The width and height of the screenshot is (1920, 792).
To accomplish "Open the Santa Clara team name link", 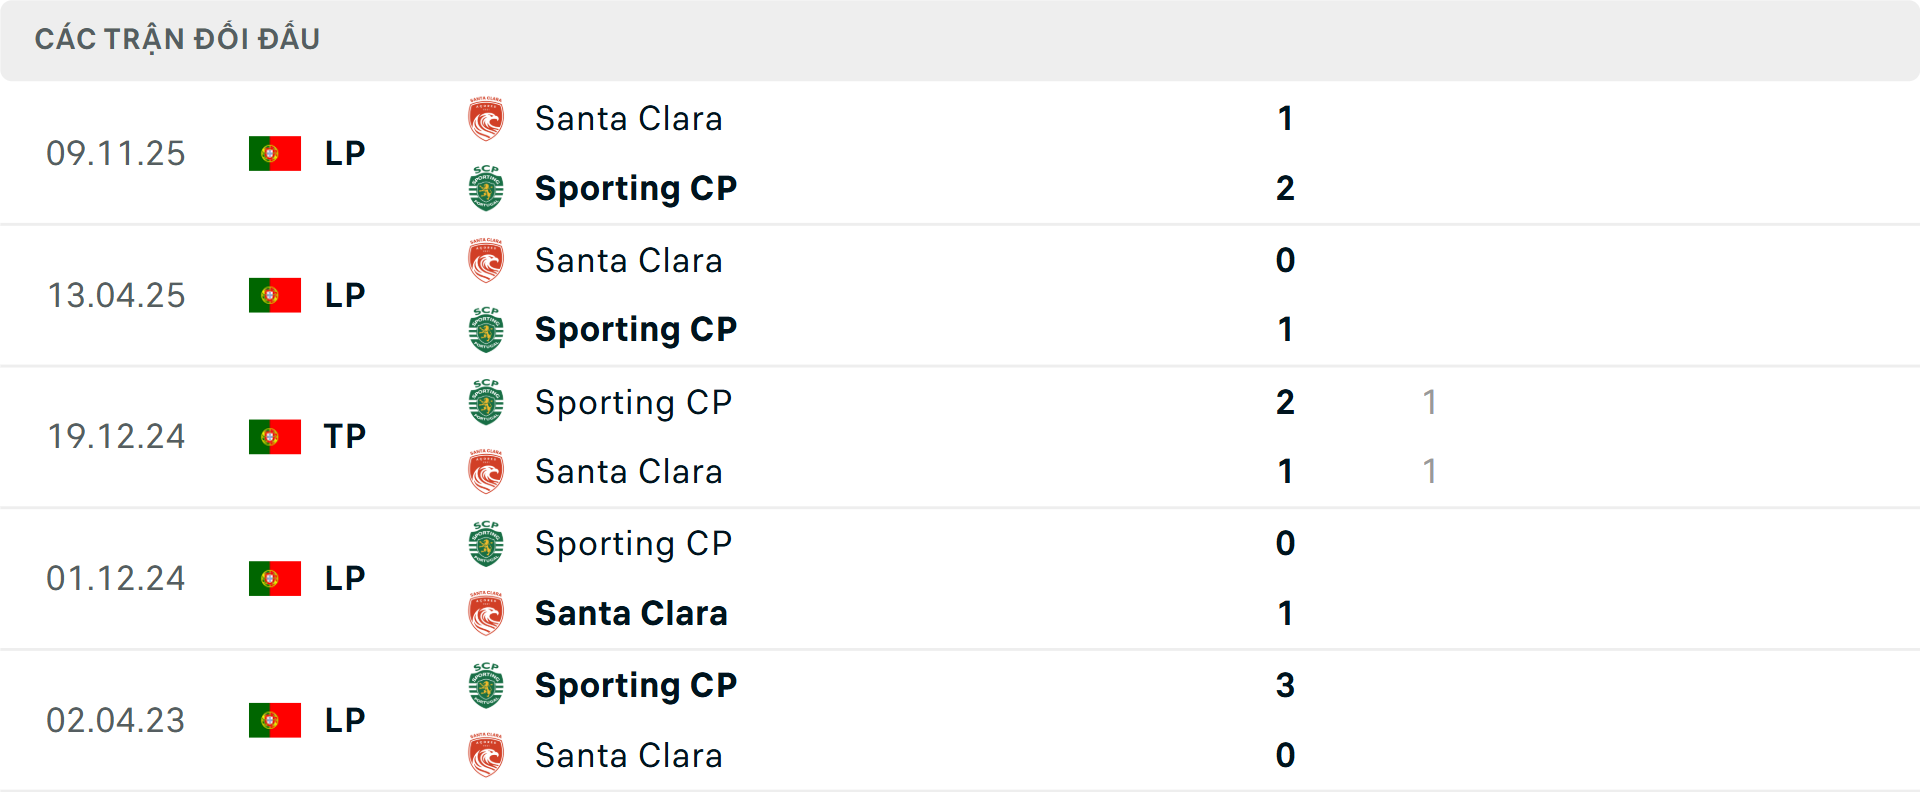I will [629, 118].
